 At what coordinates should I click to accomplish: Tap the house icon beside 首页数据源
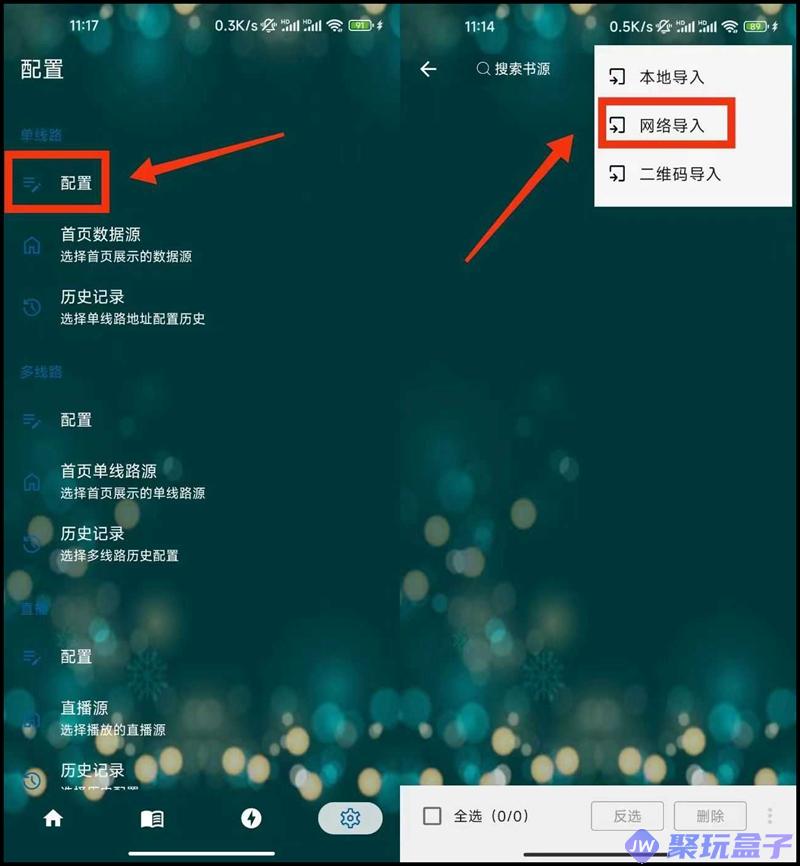click(32, 245)
